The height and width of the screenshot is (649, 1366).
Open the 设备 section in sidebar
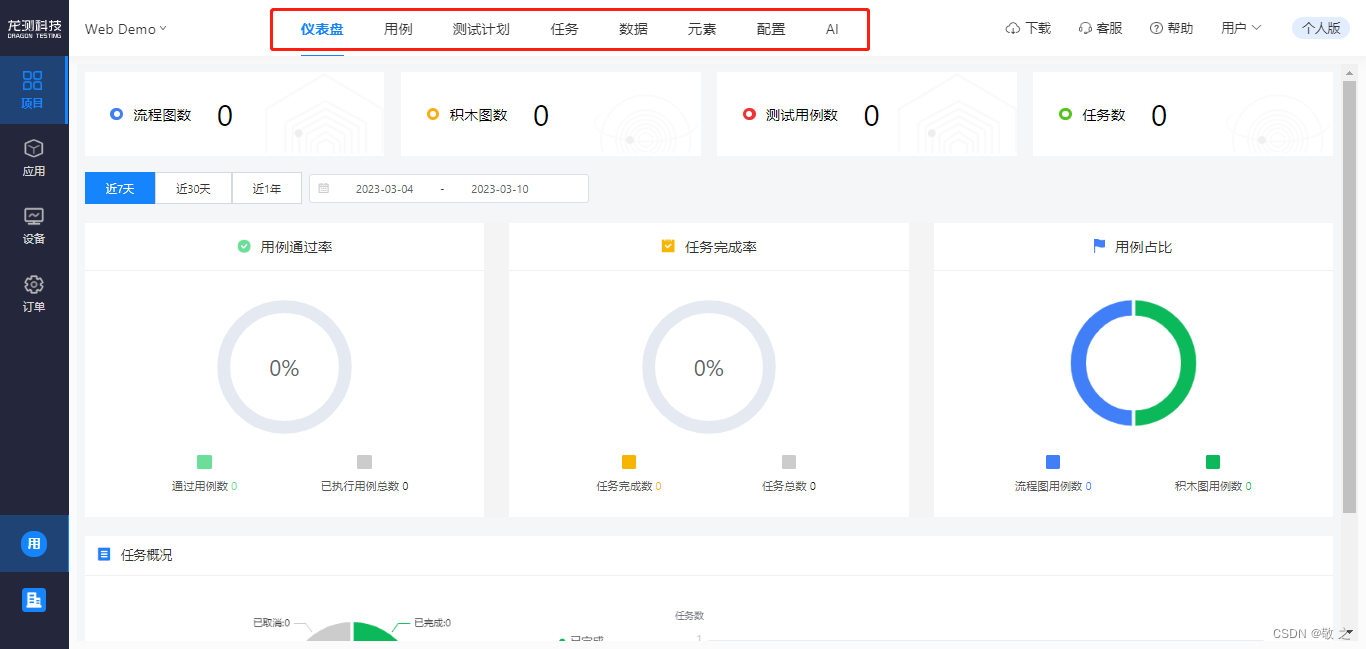tap(33, 226)
